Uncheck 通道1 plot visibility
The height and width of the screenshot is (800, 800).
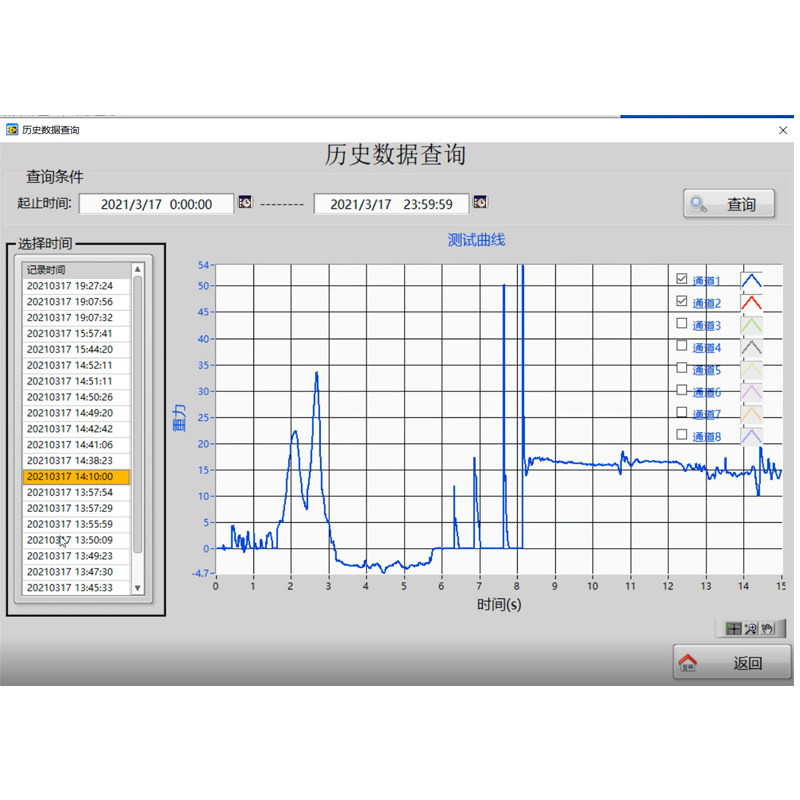pyautogui.click(x=681, y=279)
